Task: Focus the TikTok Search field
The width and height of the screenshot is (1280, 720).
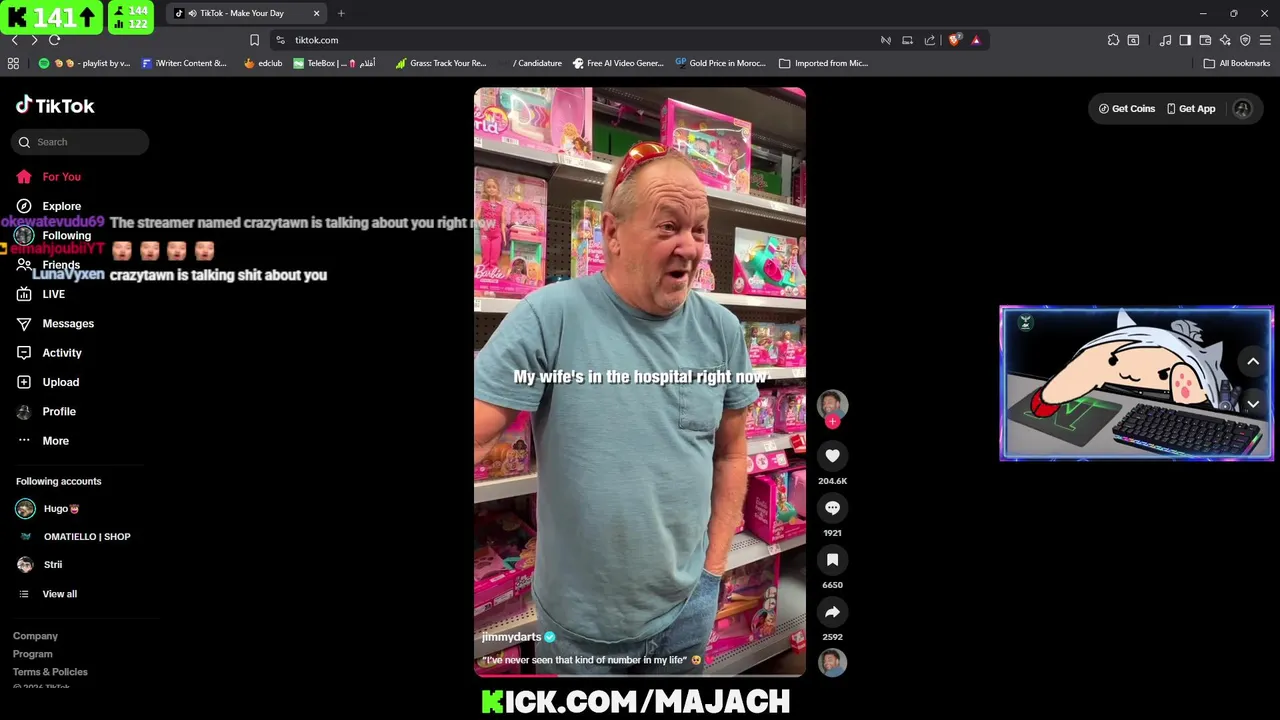Action: click(80, 142)
